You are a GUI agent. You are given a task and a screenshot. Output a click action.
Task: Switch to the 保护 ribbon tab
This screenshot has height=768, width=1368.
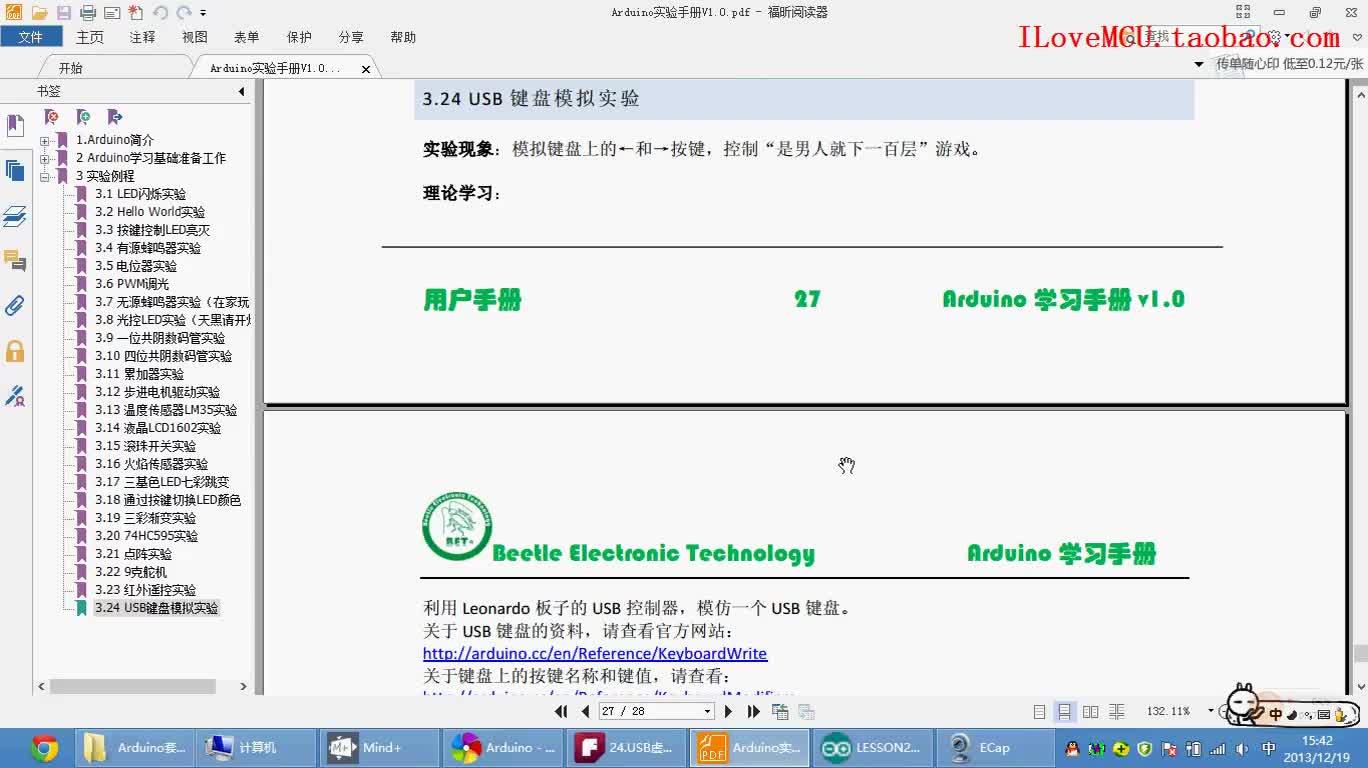click(299, 37)
